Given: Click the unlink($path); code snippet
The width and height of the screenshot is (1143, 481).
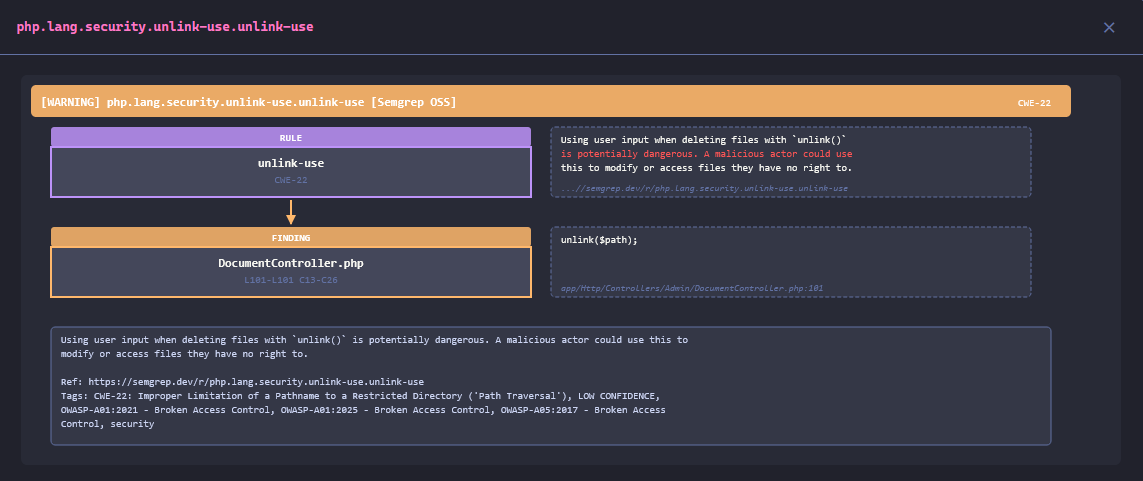Looking at the screenshot, I should (x=598, y=240).
